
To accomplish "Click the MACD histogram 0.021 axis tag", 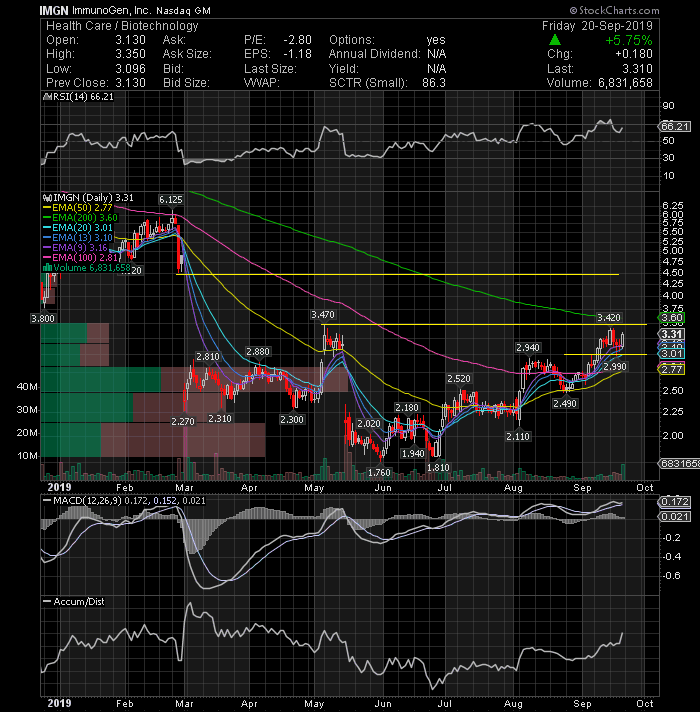I will click(675, 517).
